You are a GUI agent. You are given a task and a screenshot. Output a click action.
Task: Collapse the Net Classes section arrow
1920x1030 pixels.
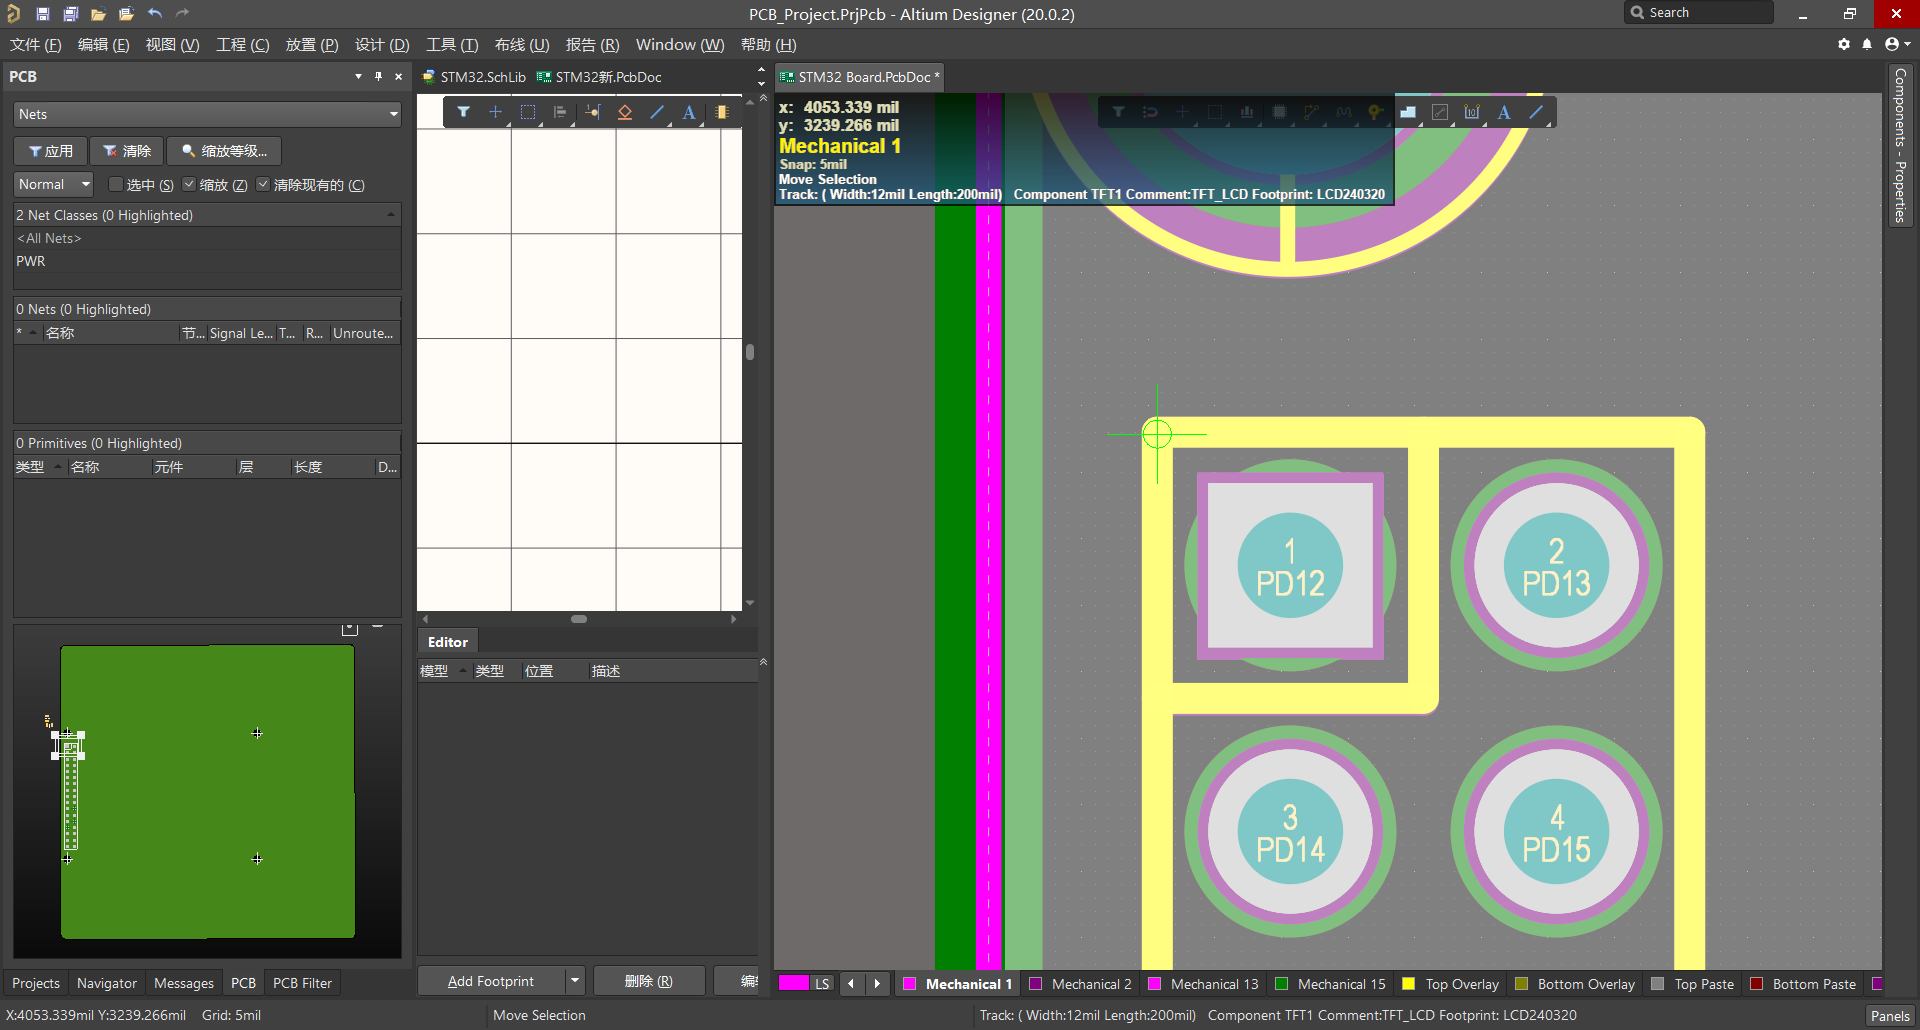pos(391,215)
